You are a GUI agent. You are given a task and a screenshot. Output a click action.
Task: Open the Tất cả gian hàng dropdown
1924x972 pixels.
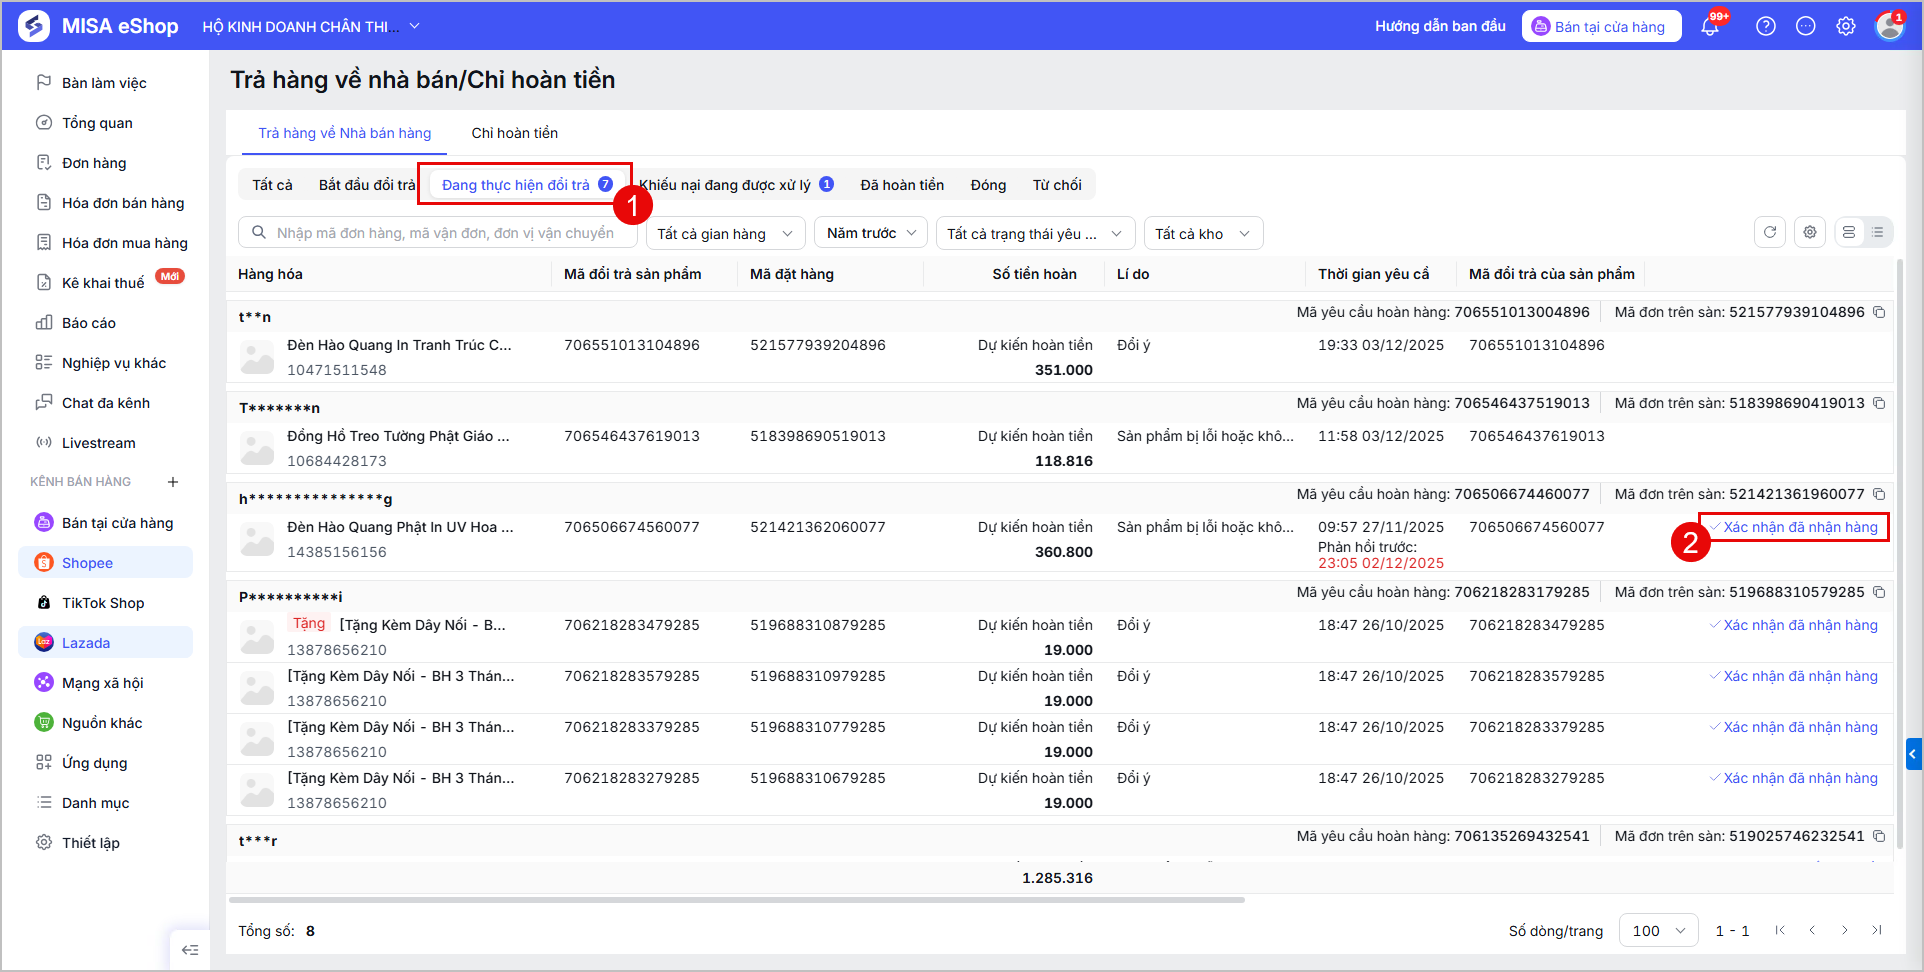click(725, 233)
